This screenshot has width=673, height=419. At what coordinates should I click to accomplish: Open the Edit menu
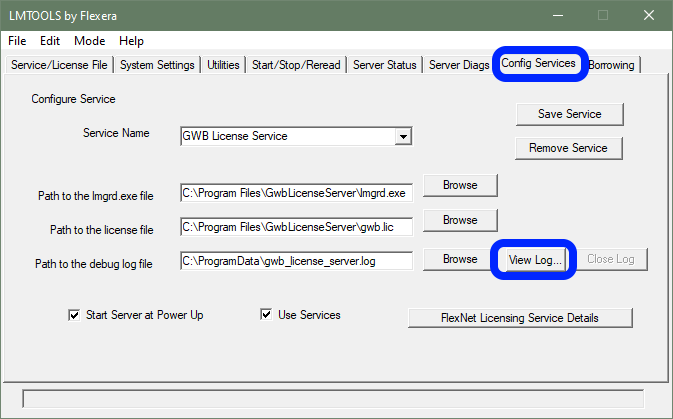(50, 41)
